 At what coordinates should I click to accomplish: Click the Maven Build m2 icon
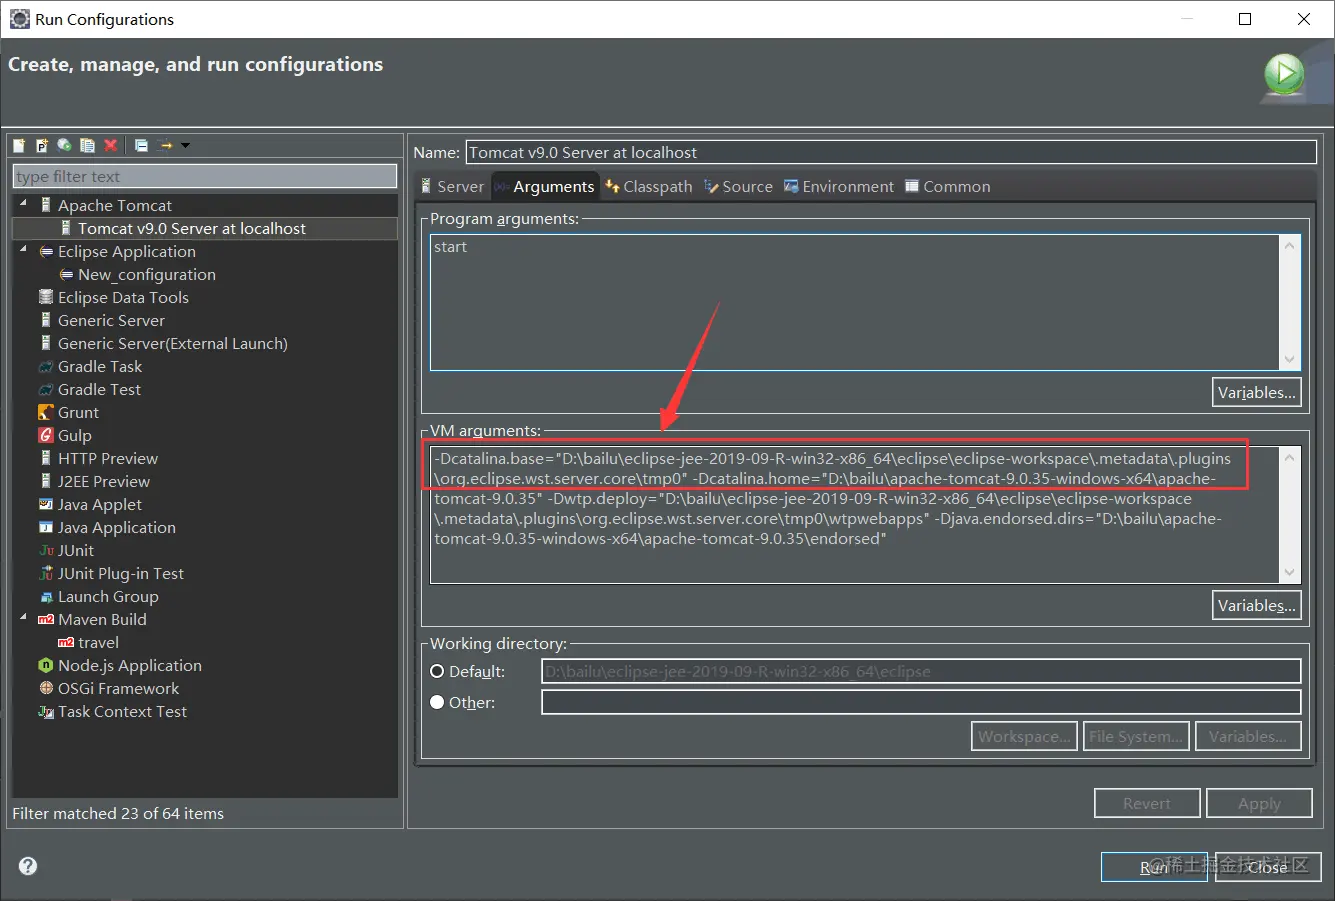pyautogui.click(x=46, y=619)
